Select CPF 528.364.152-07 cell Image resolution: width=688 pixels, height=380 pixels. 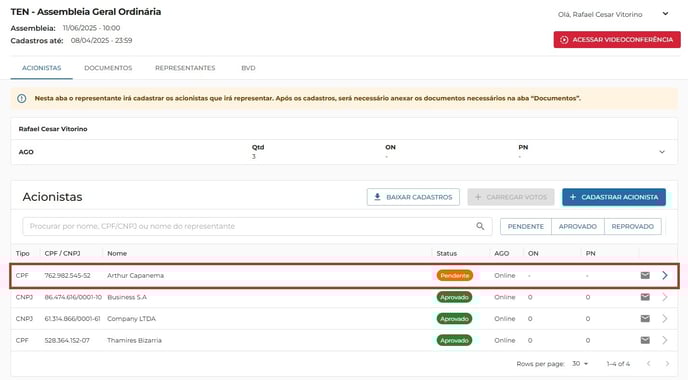(67, 340)
